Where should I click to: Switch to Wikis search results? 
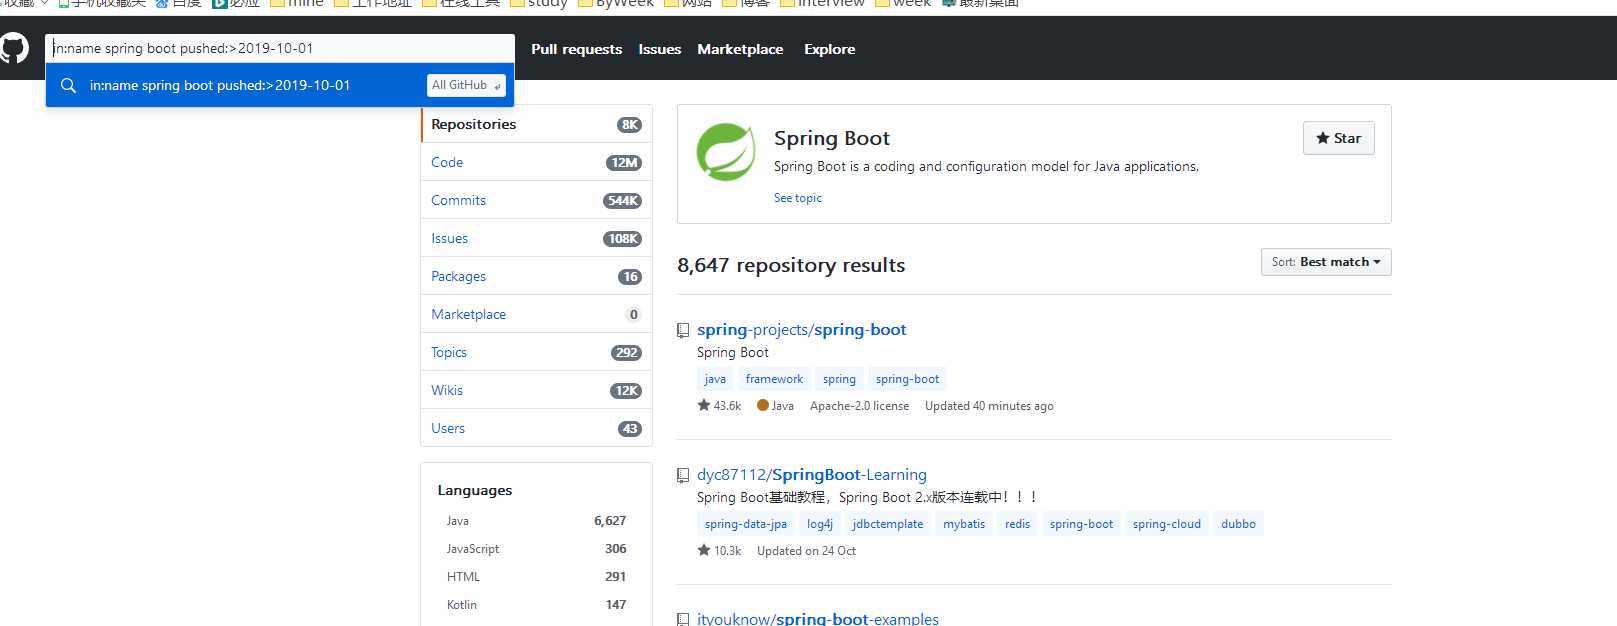click(x=537, y=390)
